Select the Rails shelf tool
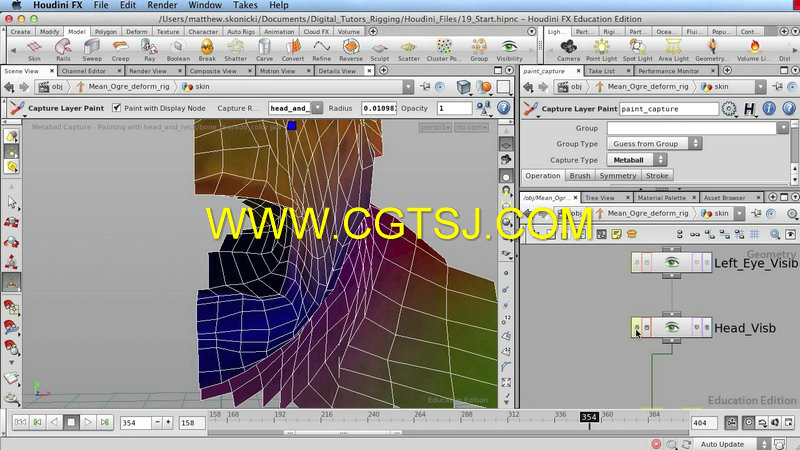Image resolution: width=800 pixels, height=450 pixels. [x=63, y=50]
